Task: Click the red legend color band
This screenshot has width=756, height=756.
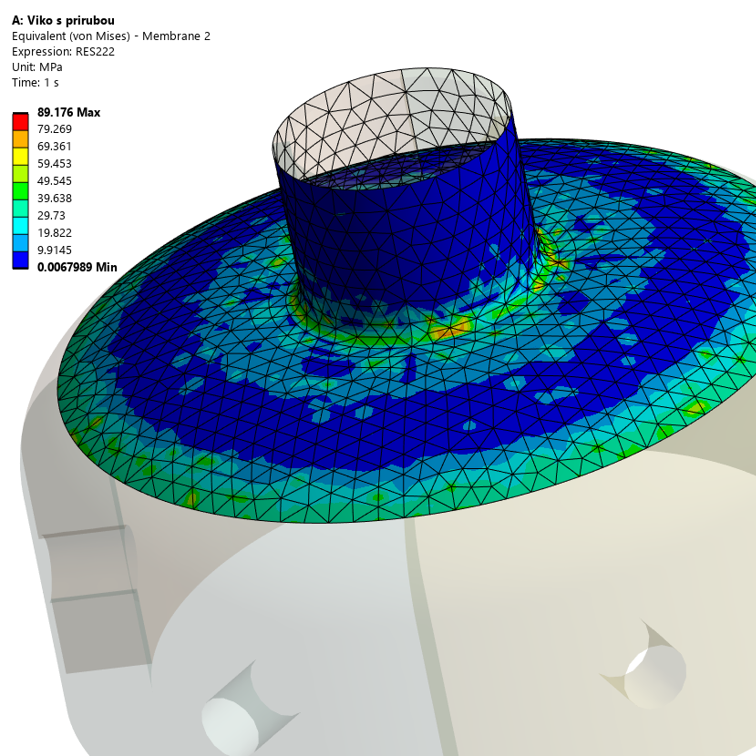Action: [20, 122]
